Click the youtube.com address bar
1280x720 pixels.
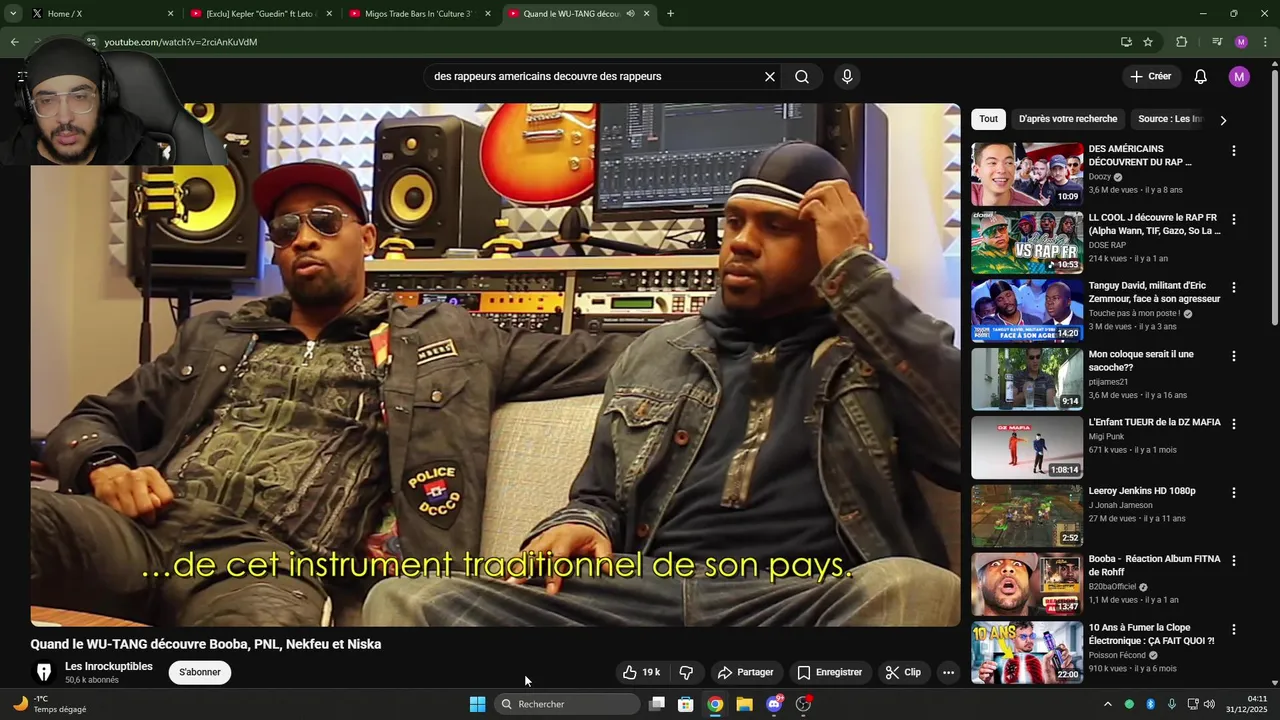pyautogui.click(x=600, y=42)
